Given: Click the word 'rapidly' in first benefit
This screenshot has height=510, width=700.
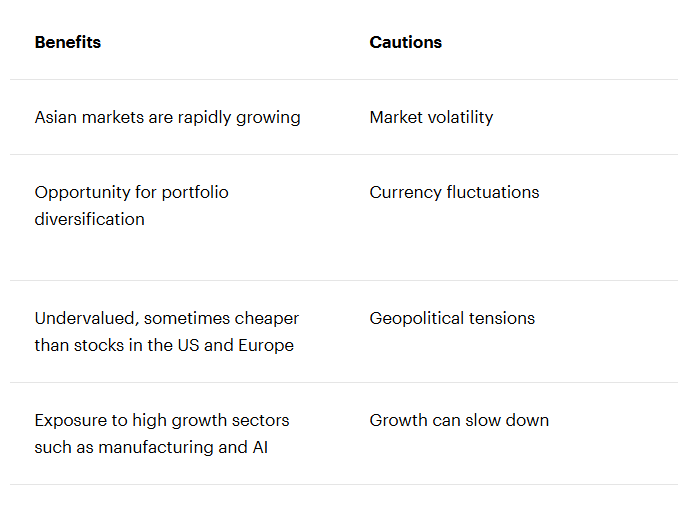Looking at the screenshot, I should pyautogui.click(x=204, y=117).
